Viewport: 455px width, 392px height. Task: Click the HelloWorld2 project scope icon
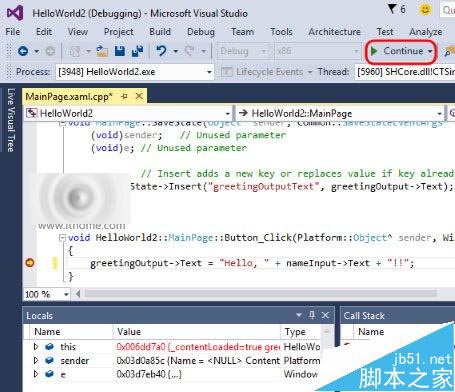pos(32,113)
